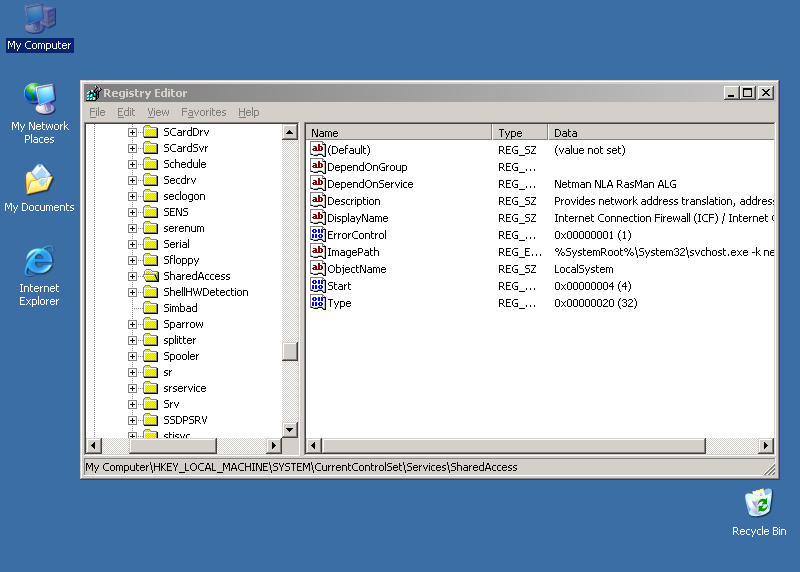Select the ImagePath value name
The height and width of the screenshot is (572, 800).
tap(353, 252)
